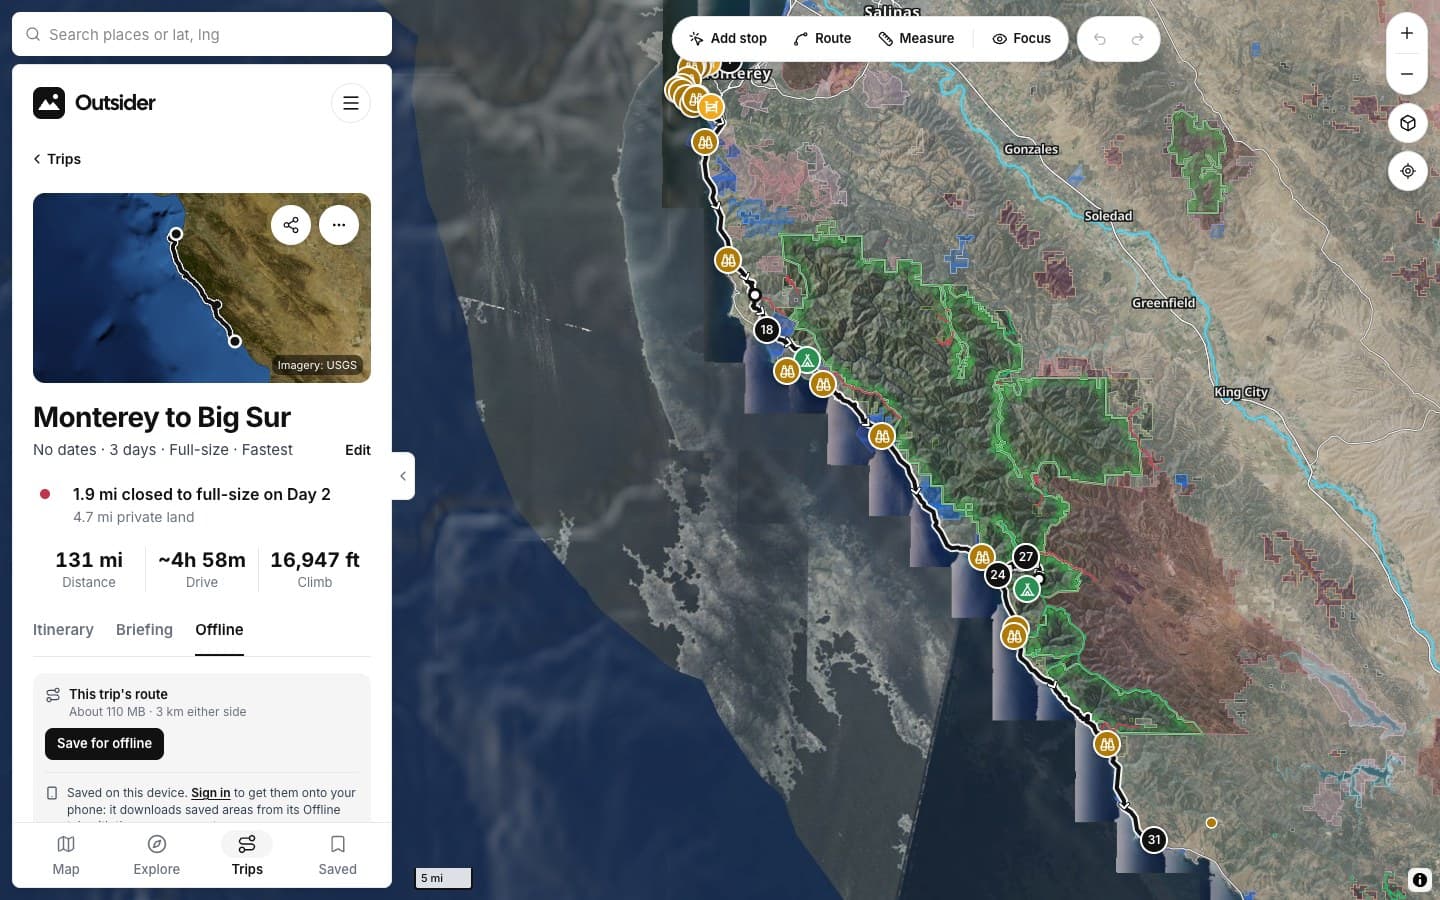Open the Map bottom navigation item
1440x900 pixels.
pos(66,855)
